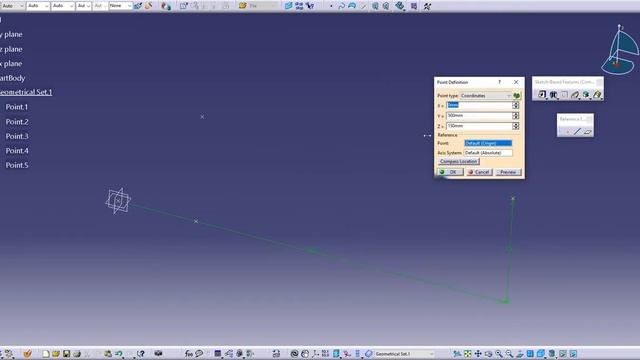This screenshot has height=360, width=640.
Task: Select the zx plane tree node
Action: [11, 64]
